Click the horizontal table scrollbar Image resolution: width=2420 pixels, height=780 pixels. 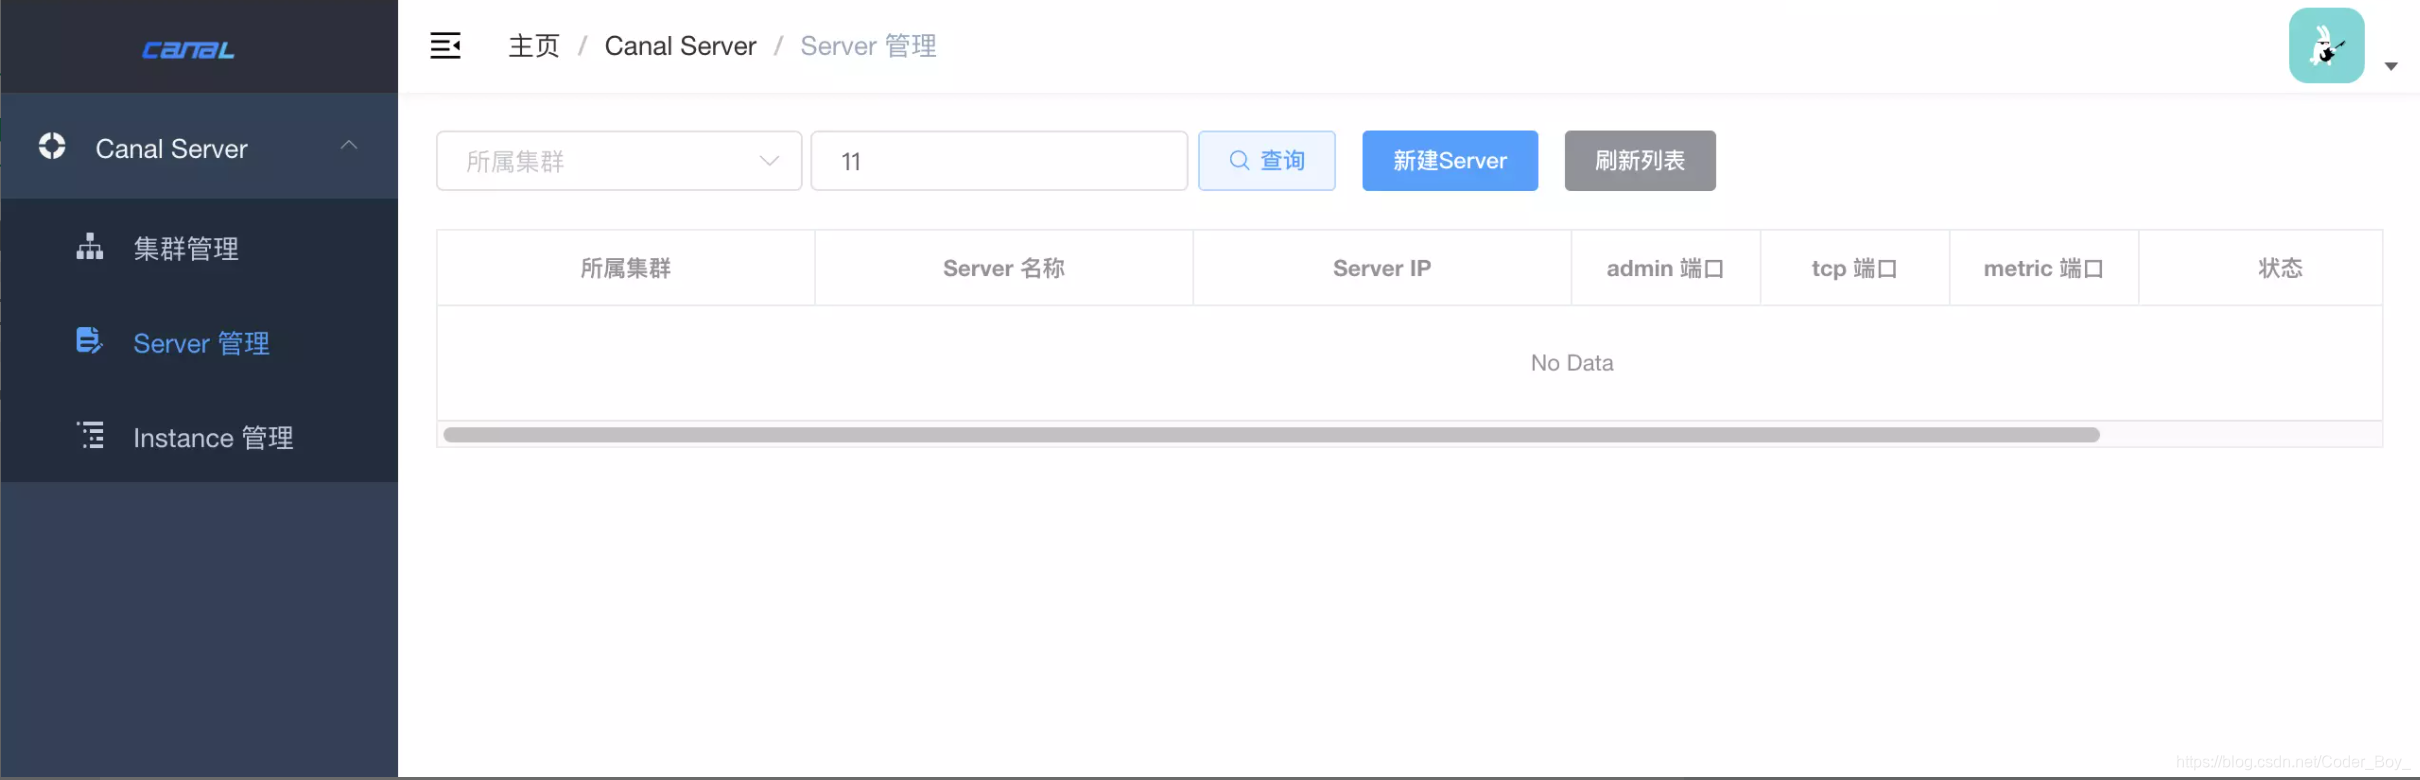pos(1271,435)
